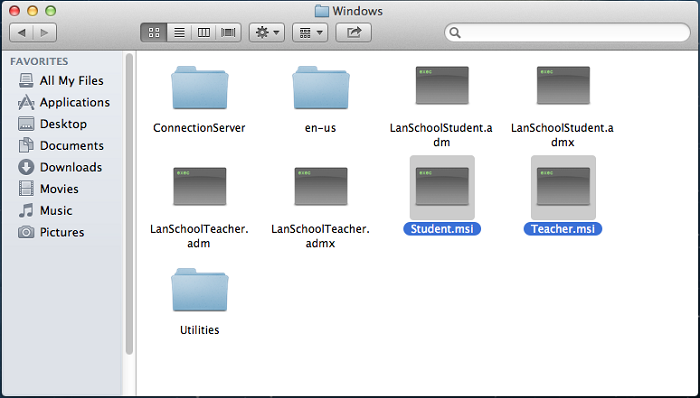Click the LanSchoolTeacher.admx name label

321,236
